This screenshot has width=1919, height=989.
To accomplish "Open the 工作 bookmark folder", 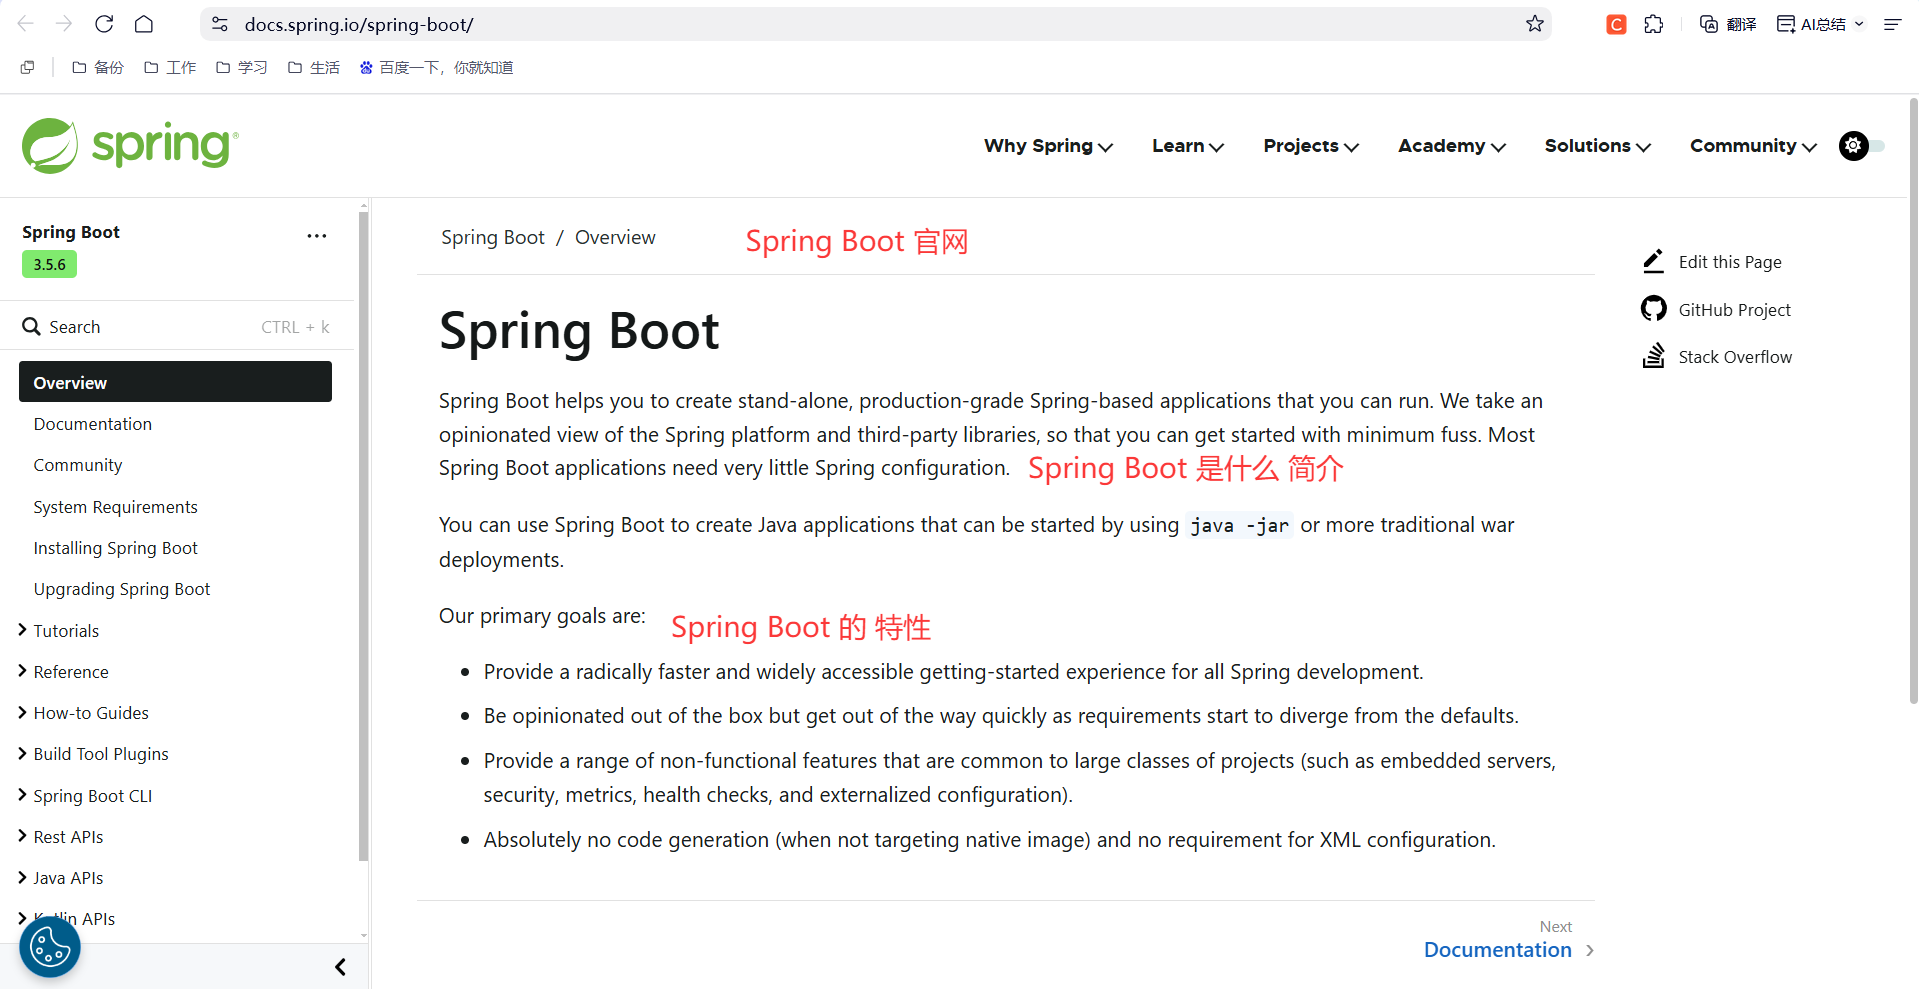I will pos(170,67).
